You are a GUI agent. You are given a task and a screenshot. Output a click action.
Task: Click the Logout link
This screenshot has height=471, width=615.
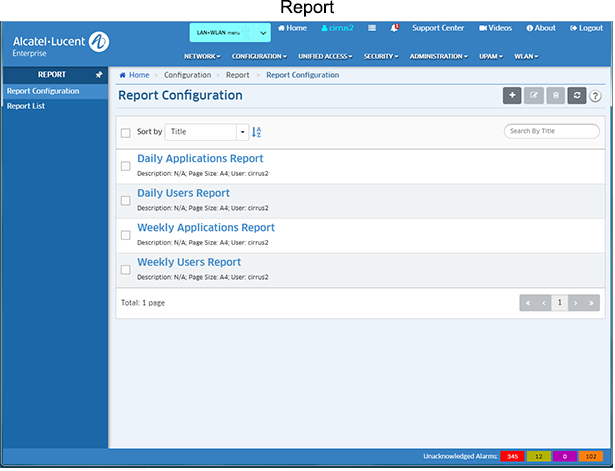[x=585, y=28]
